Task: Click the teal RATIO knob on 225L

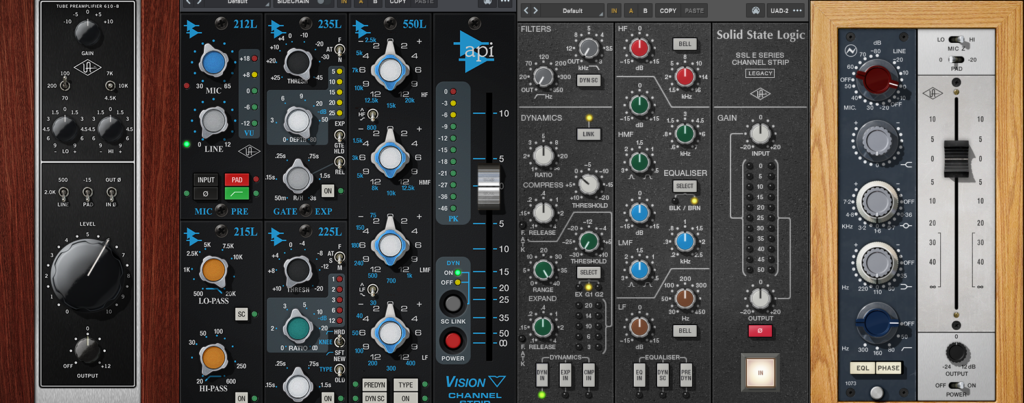Action: (298, 327)
